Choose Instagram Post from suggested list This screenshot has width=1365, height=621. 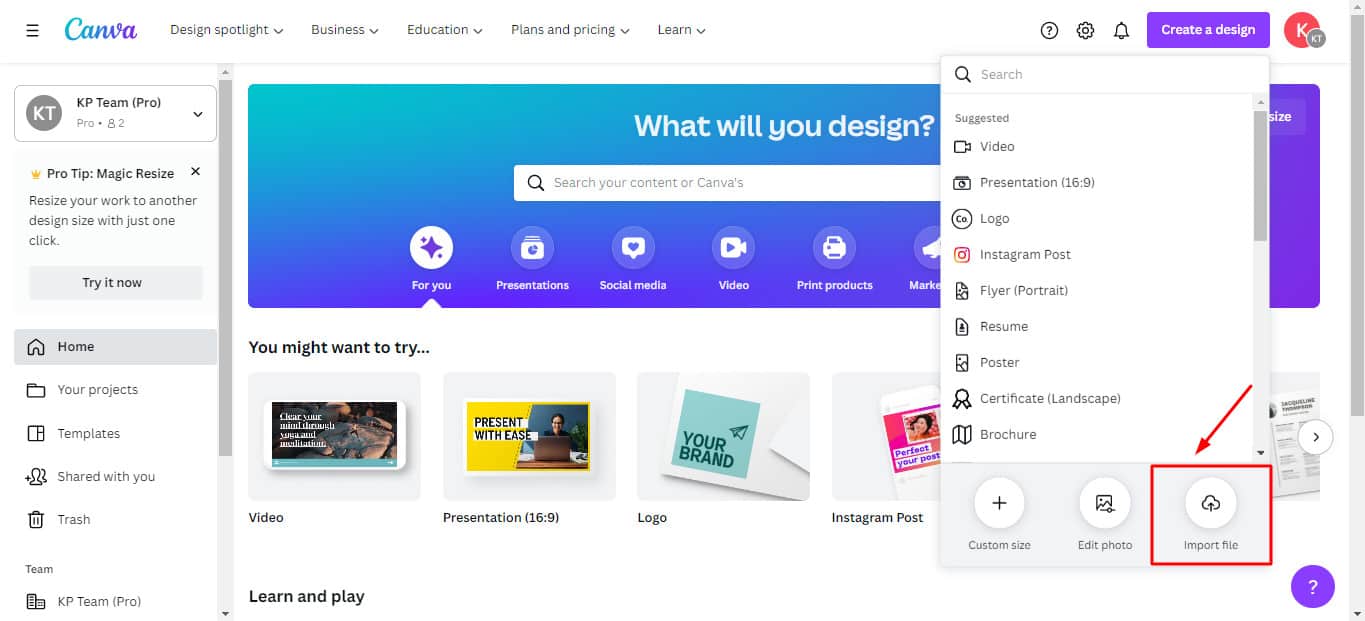(1025, 254)
